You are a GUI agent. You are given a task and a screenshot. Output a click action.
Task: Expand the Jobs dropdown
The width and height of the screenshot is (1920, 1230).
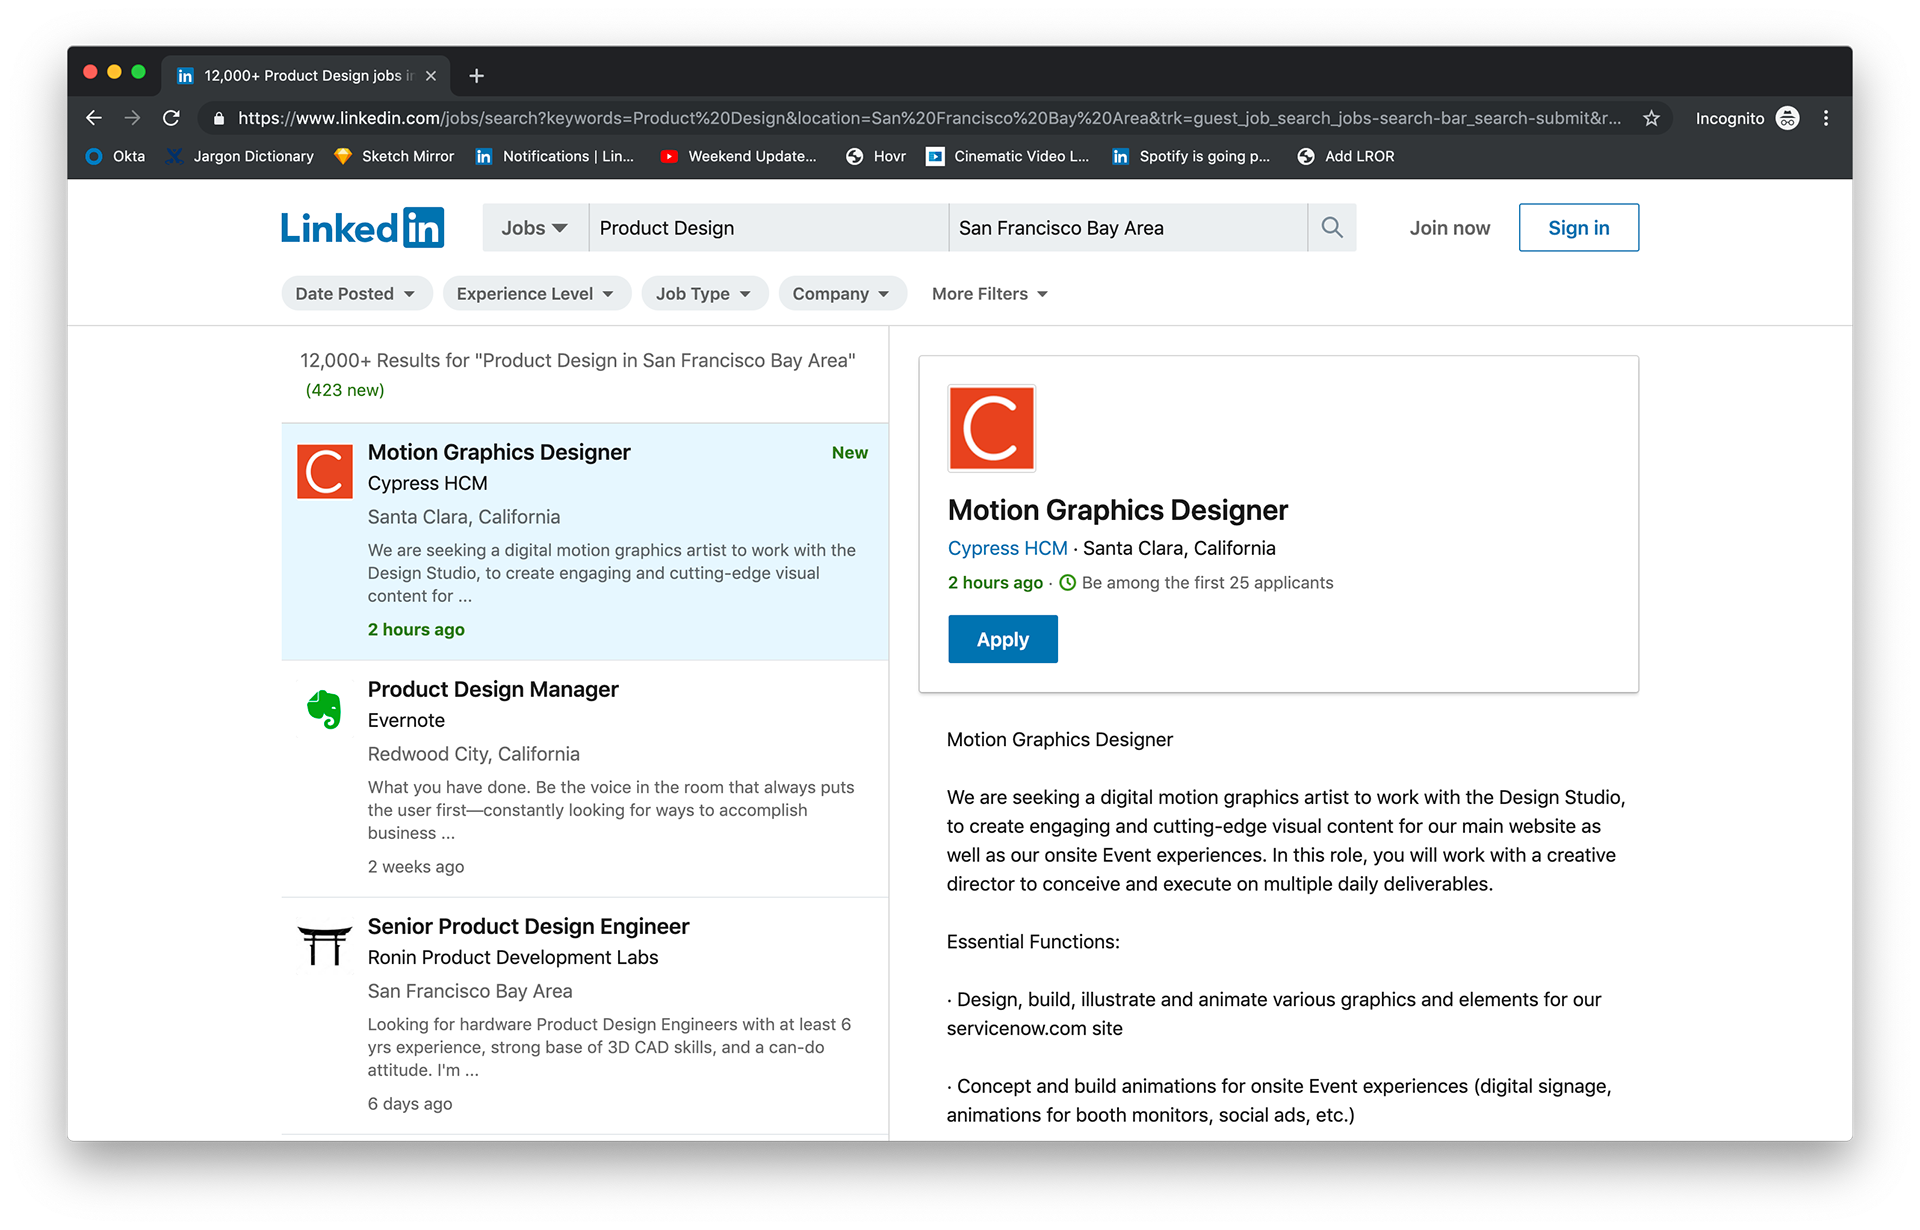(x=535, y=228)
